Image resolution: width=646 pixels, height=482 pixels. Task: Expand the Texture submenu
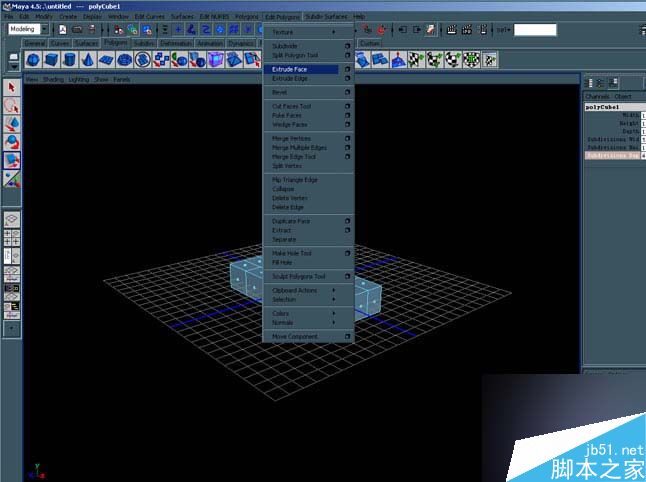[303, 32]
